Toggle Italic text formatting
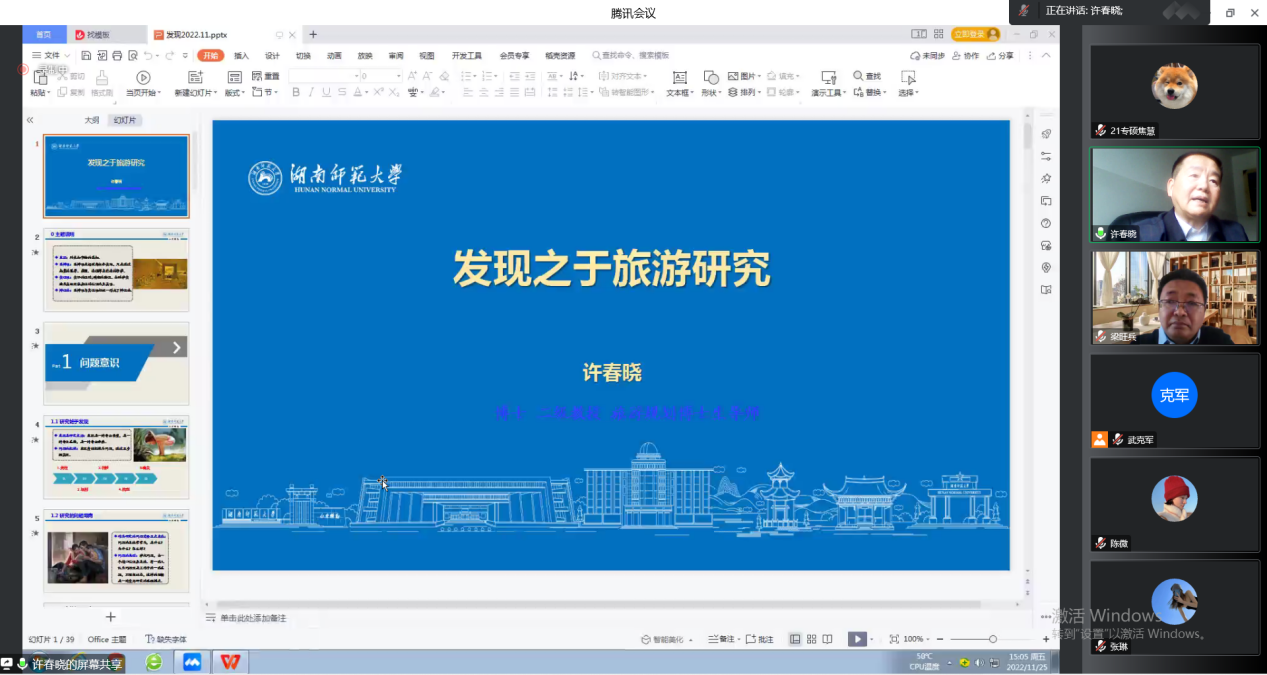The height and width of the screenshot is (675, 1267). tap(311, 93)
